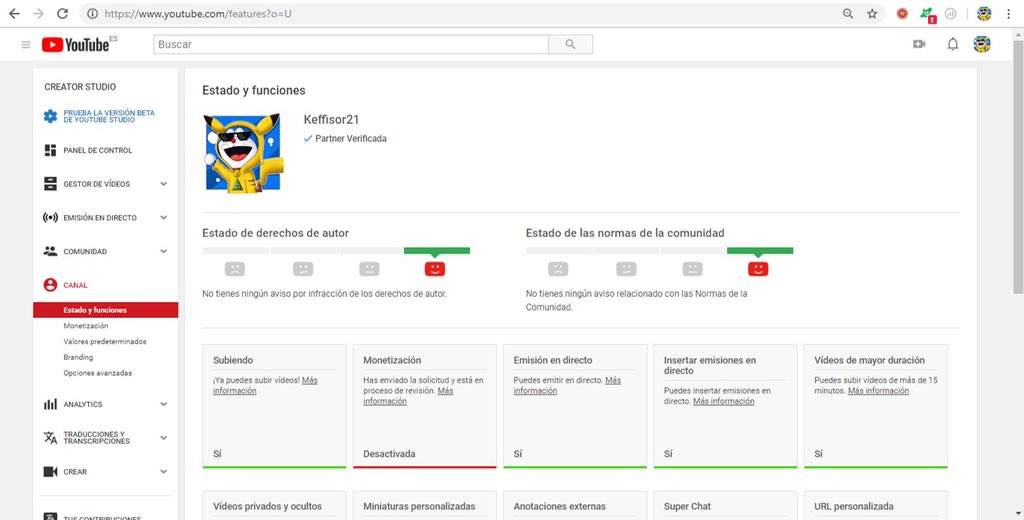This screenshot has width=1024, height=520.
Task: Click the upload video camera icon
Action: pos(919,44)
